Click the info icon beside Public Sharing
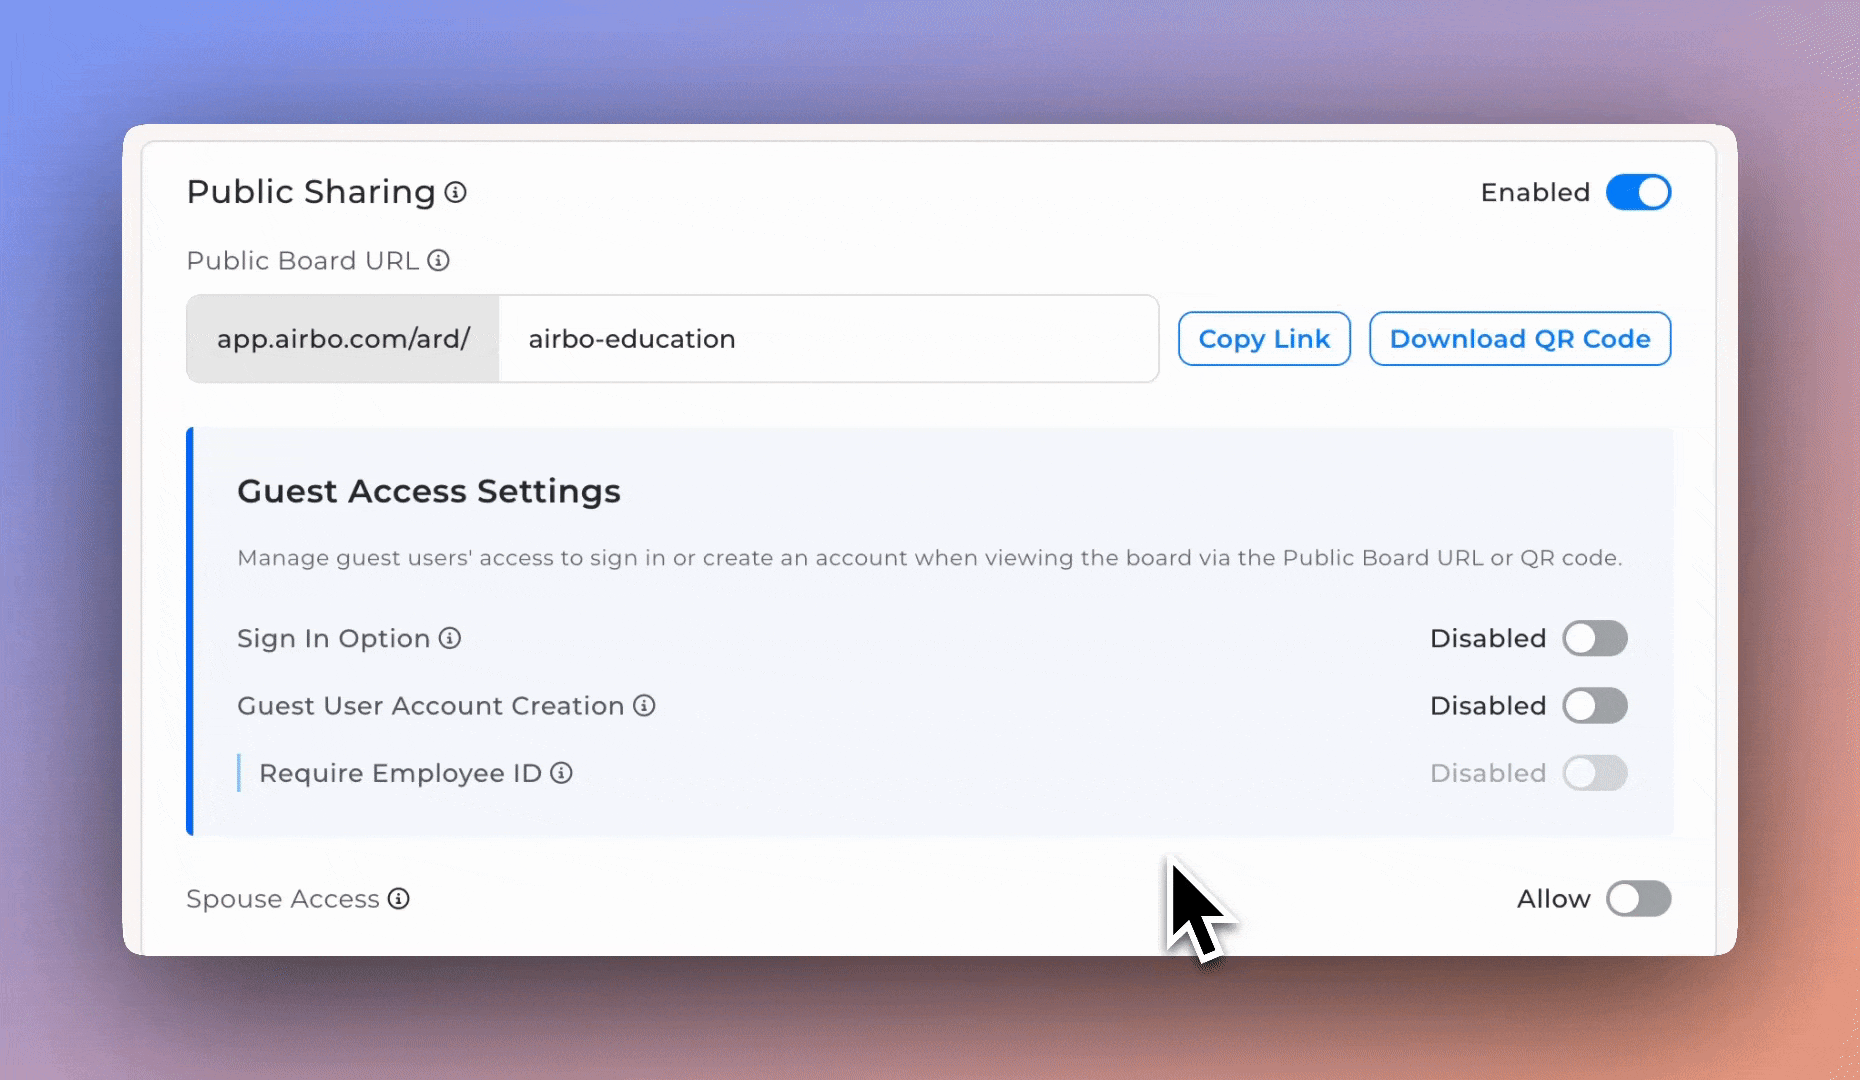Image resolution: width=1860 pixels, height=1080 pixels. pos(456,192)
